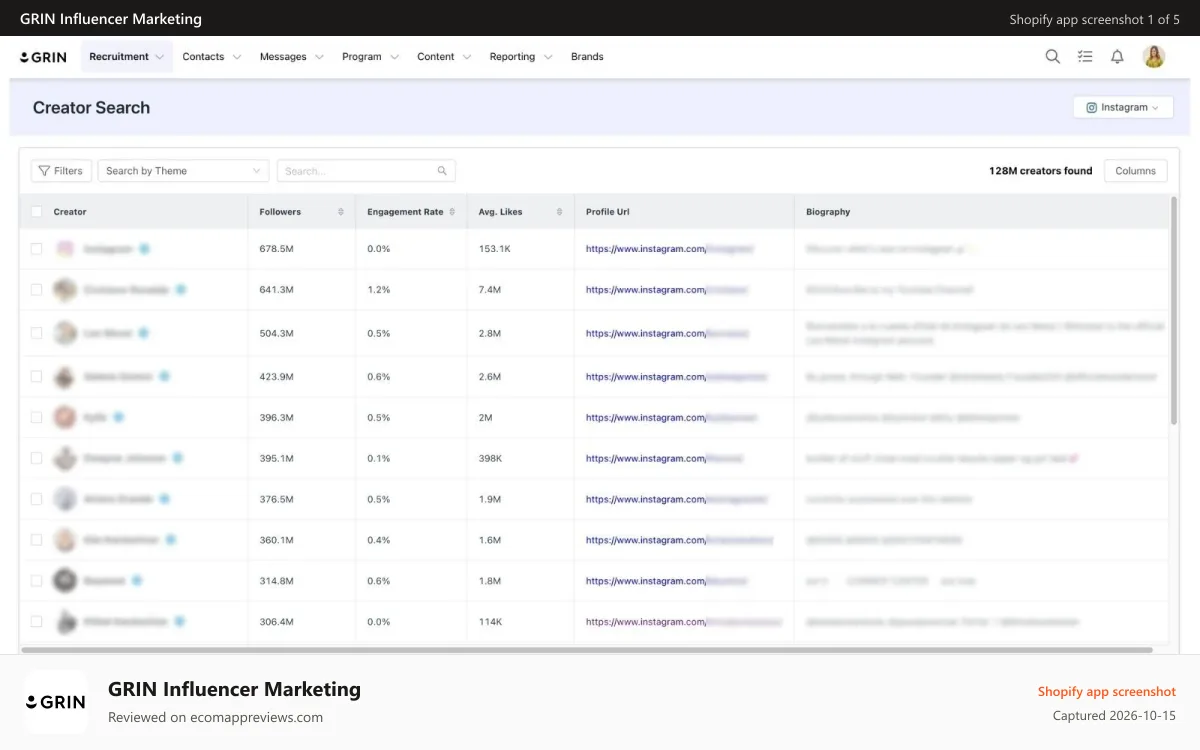Check the row with 360.1M followers

click(37, 540)
